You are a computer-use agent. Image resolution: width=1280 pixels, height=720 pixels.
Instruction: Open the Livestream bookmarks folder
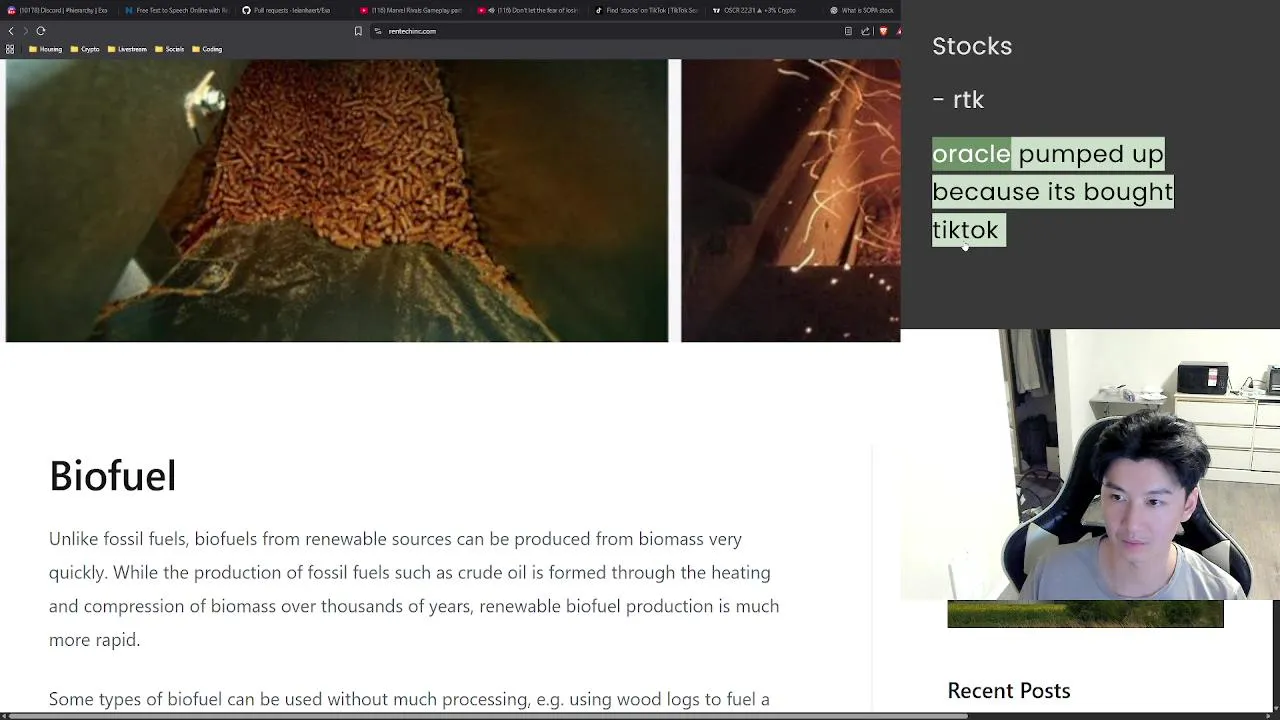(127, 49)
